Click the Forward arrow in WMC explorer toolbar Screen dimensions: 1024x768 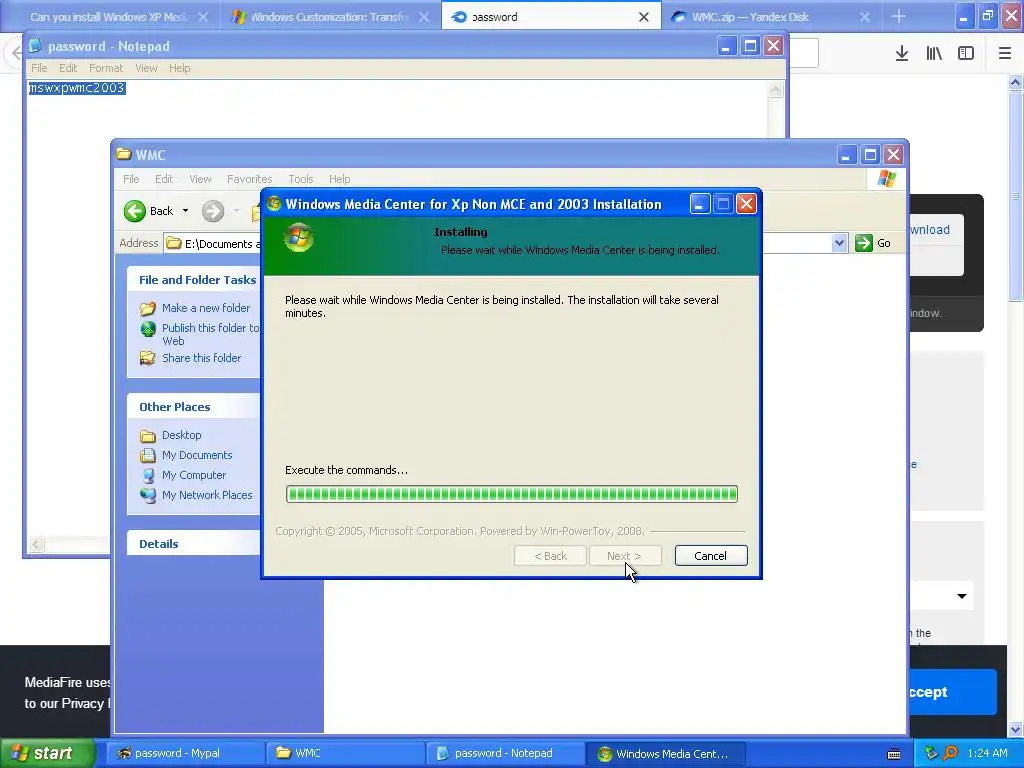[213, 211]
